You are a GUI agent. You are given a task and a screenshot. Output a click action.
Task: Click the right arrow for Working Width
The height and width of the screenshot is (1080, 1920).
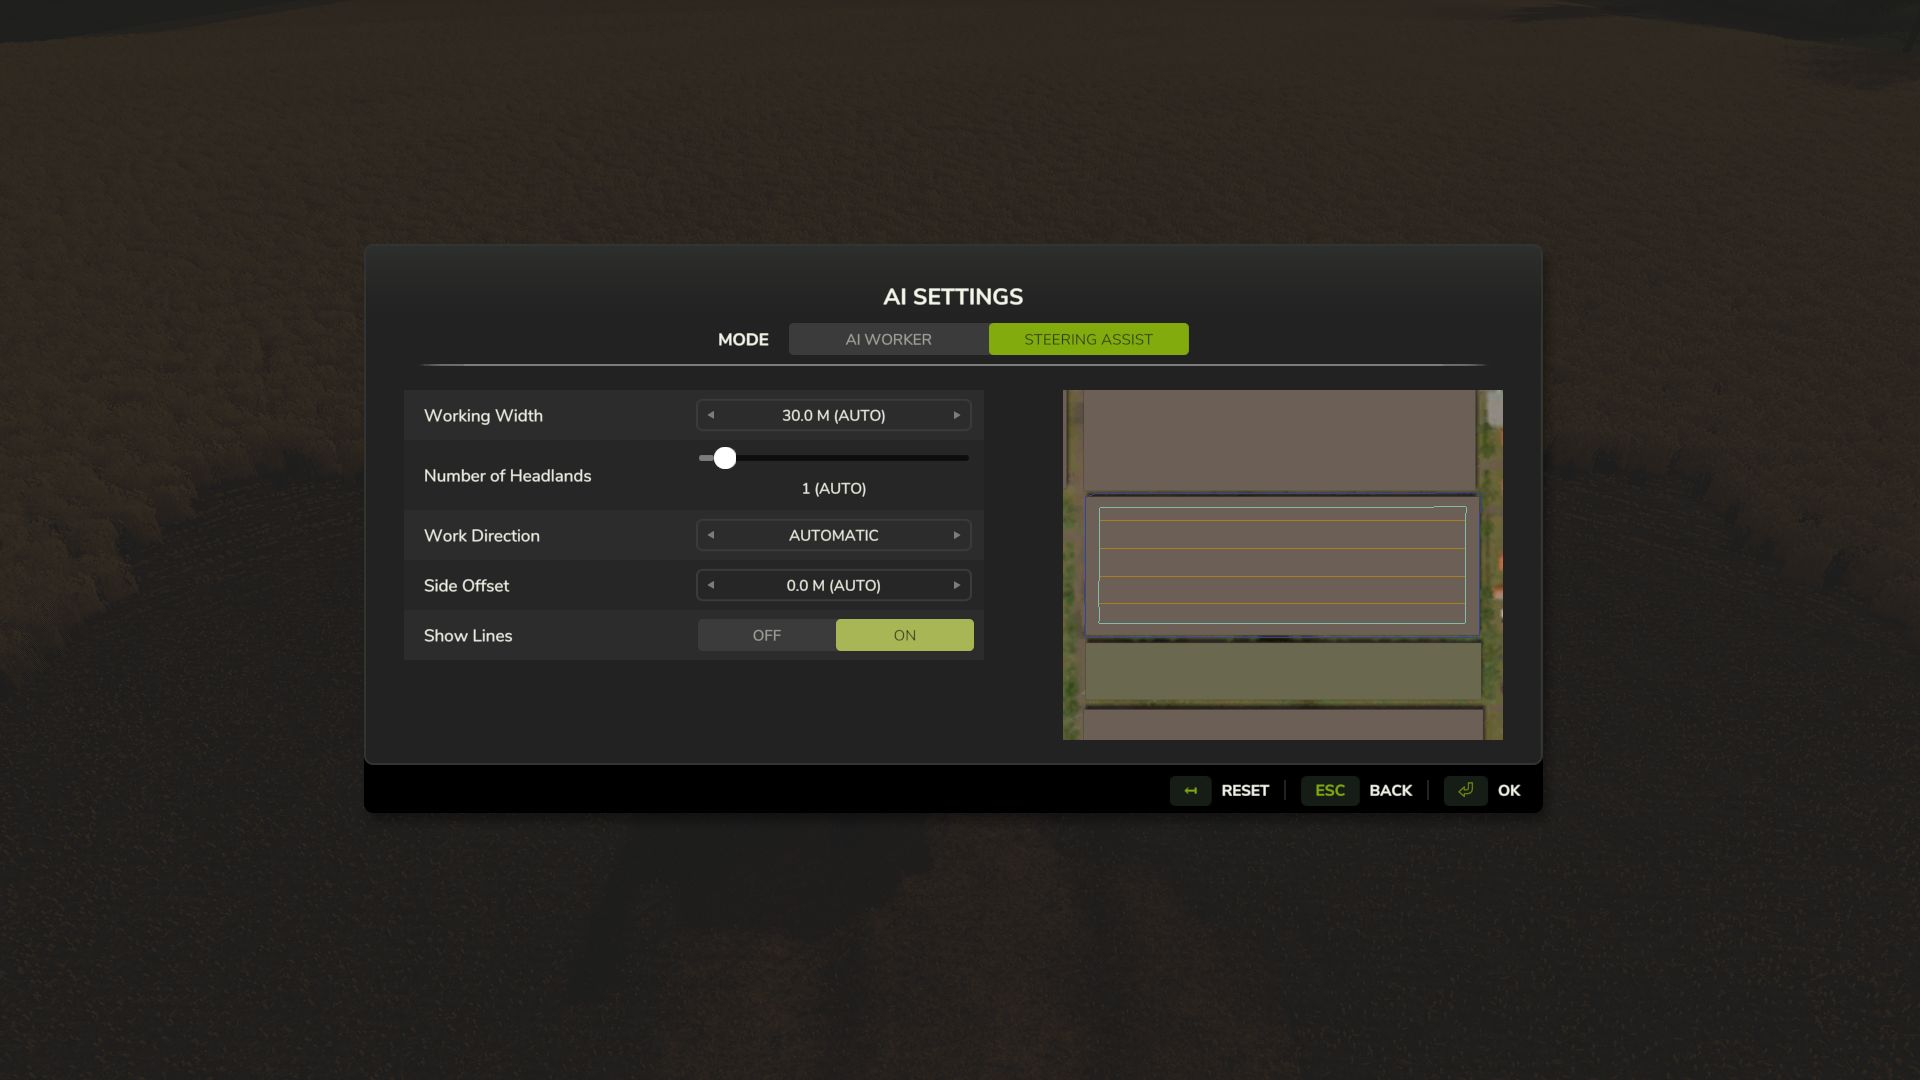point(956,414)
